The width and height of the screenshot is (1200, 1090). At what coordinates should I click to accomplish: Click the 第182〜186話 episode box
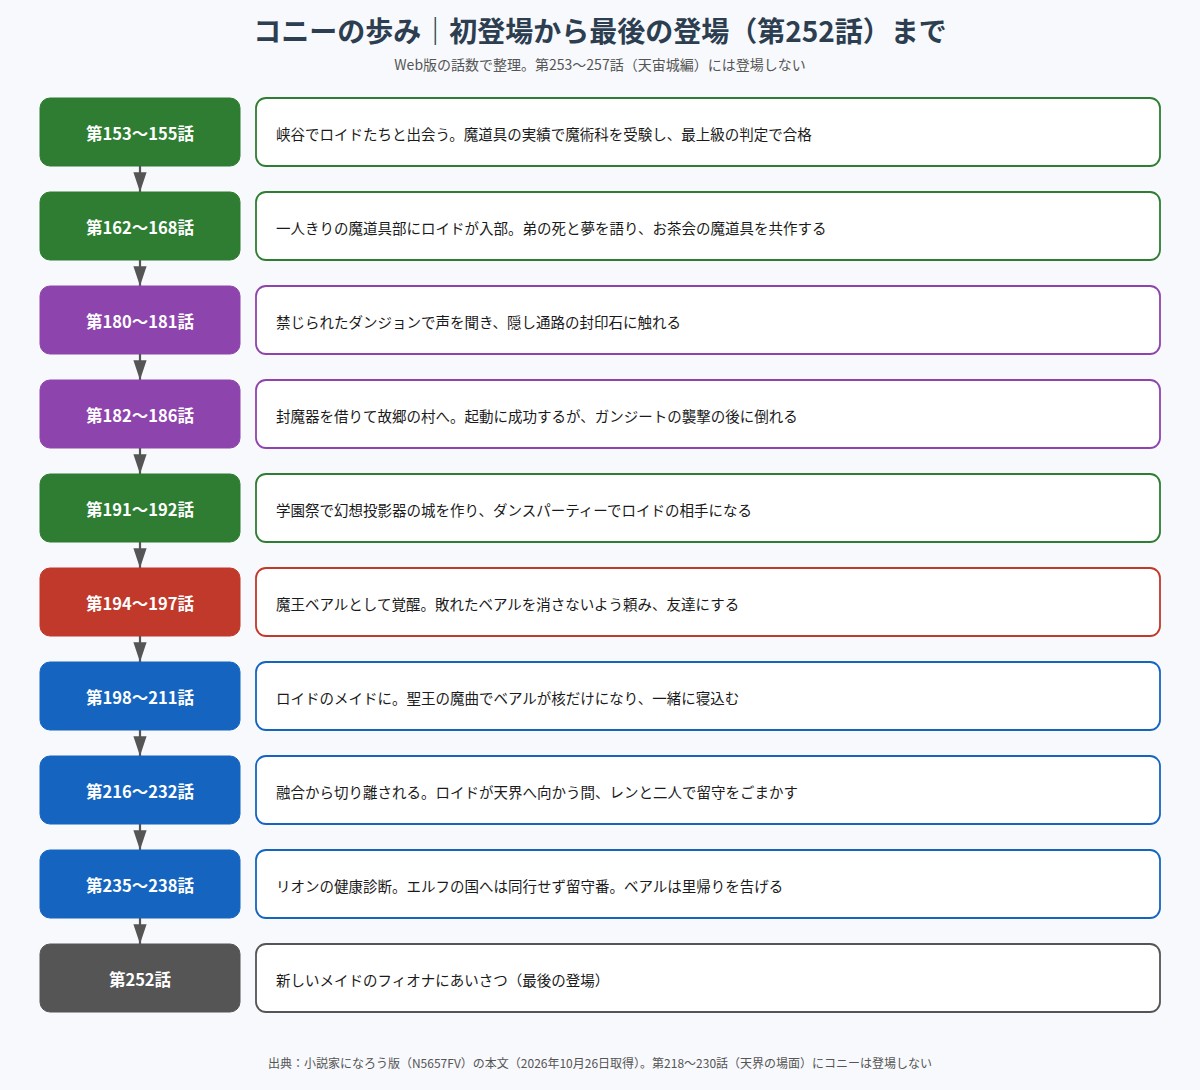coord(140,414)
